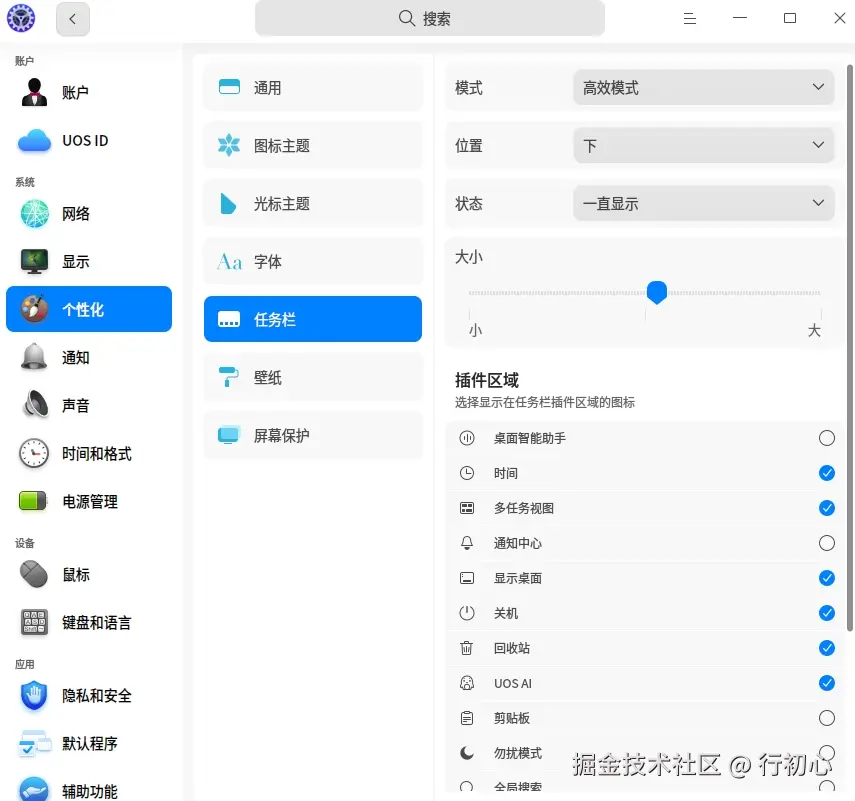
Task: Open the 壁纸 wallpaper settings
Action: pos(312,377)
